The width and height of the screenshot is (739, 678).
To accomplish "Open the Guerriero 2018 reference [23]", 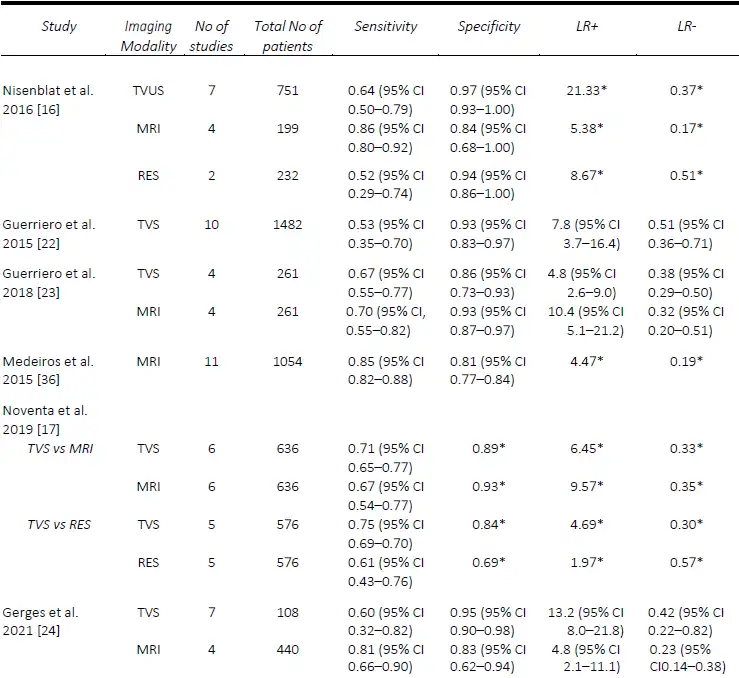I will click(x=48, y=293).
